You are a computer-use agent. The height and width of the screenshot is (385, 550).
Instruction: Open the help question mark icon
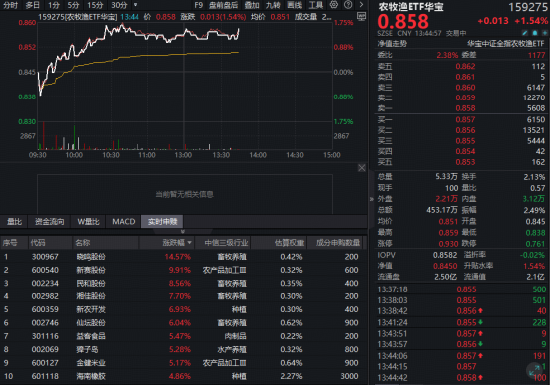pos(348,5)
